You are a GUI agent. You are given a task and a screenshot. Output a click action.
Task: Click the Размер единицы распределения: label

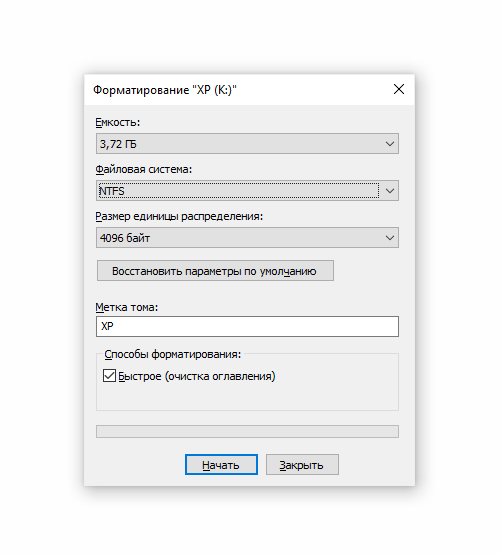(x=179, y=217)
